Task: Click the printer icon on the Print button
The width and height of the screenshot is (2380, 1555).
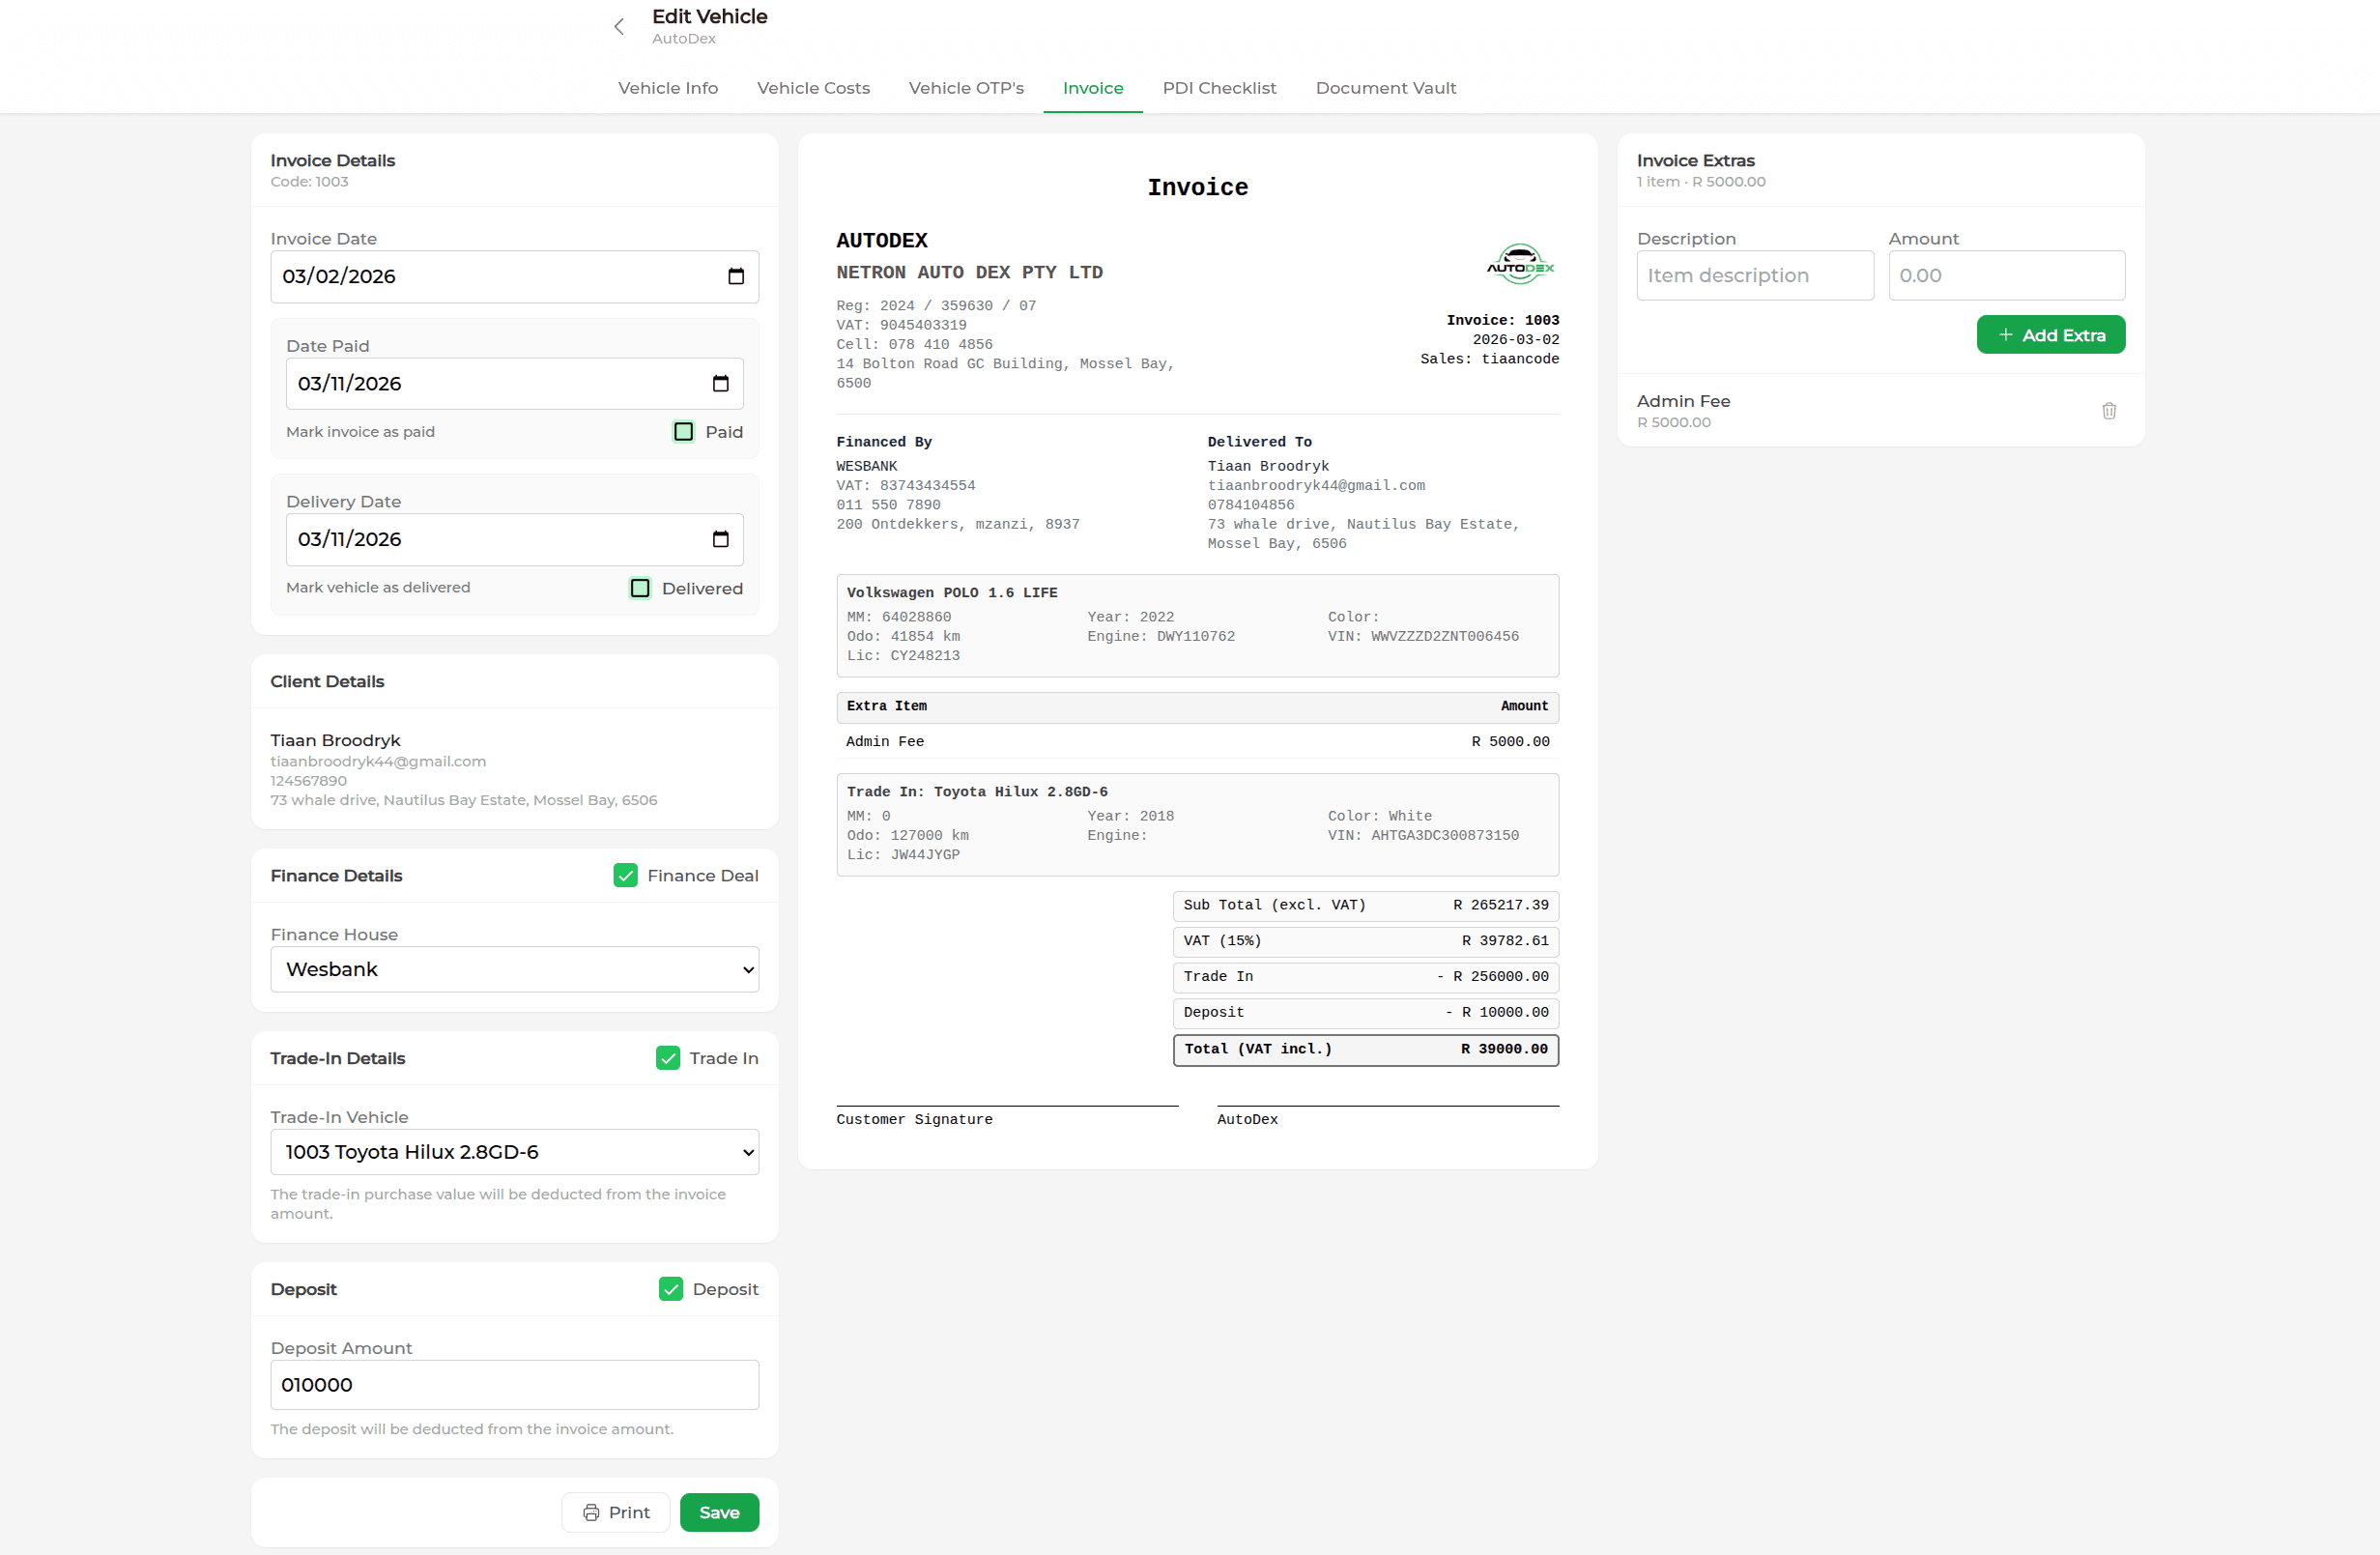Action: pos(590,1512)
